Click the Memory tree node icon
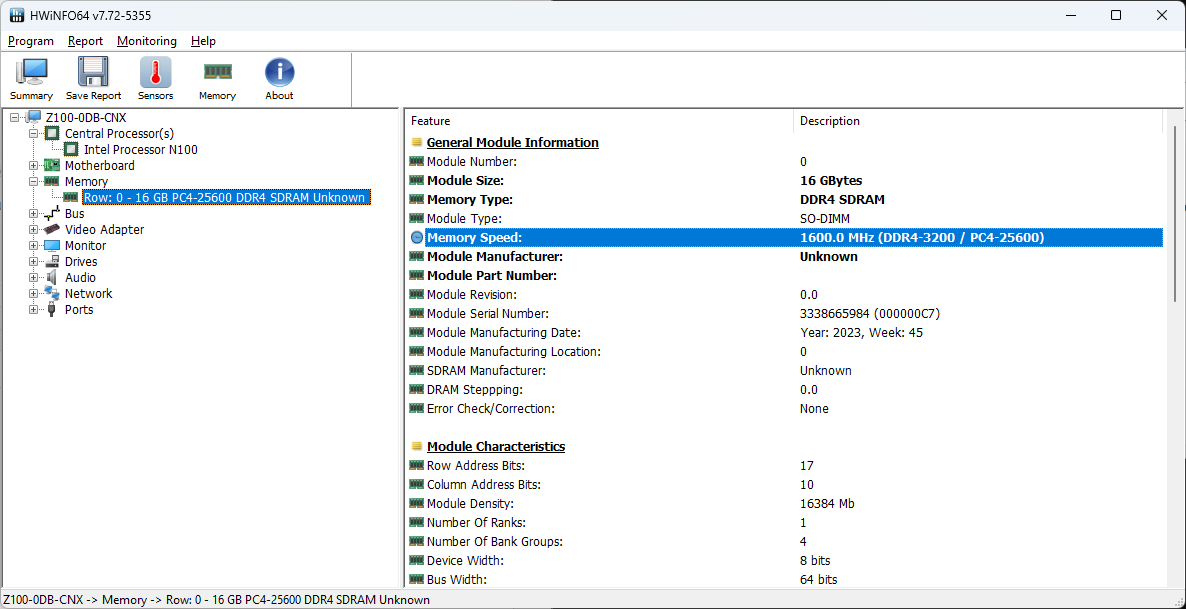The height and width of the screenshot is (609, 1186). pos(52,182)
